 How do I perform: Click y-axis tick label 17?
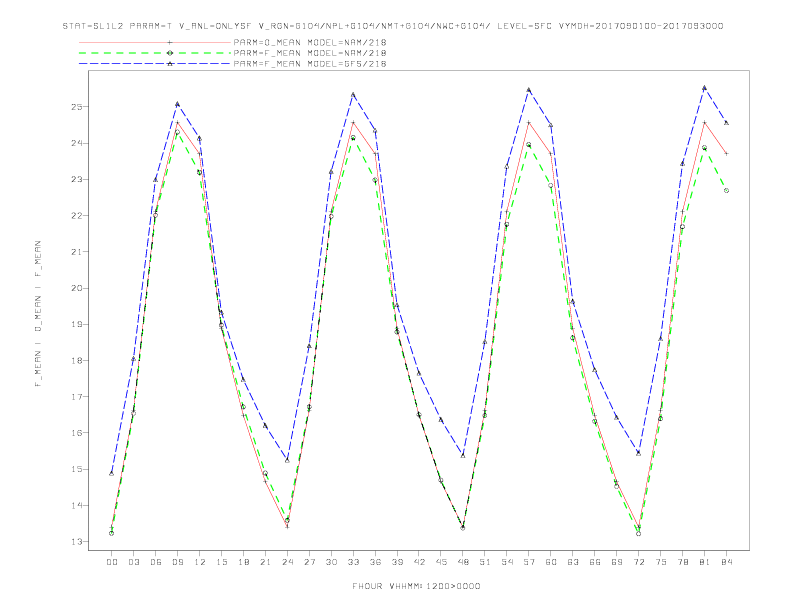point(76,396)
